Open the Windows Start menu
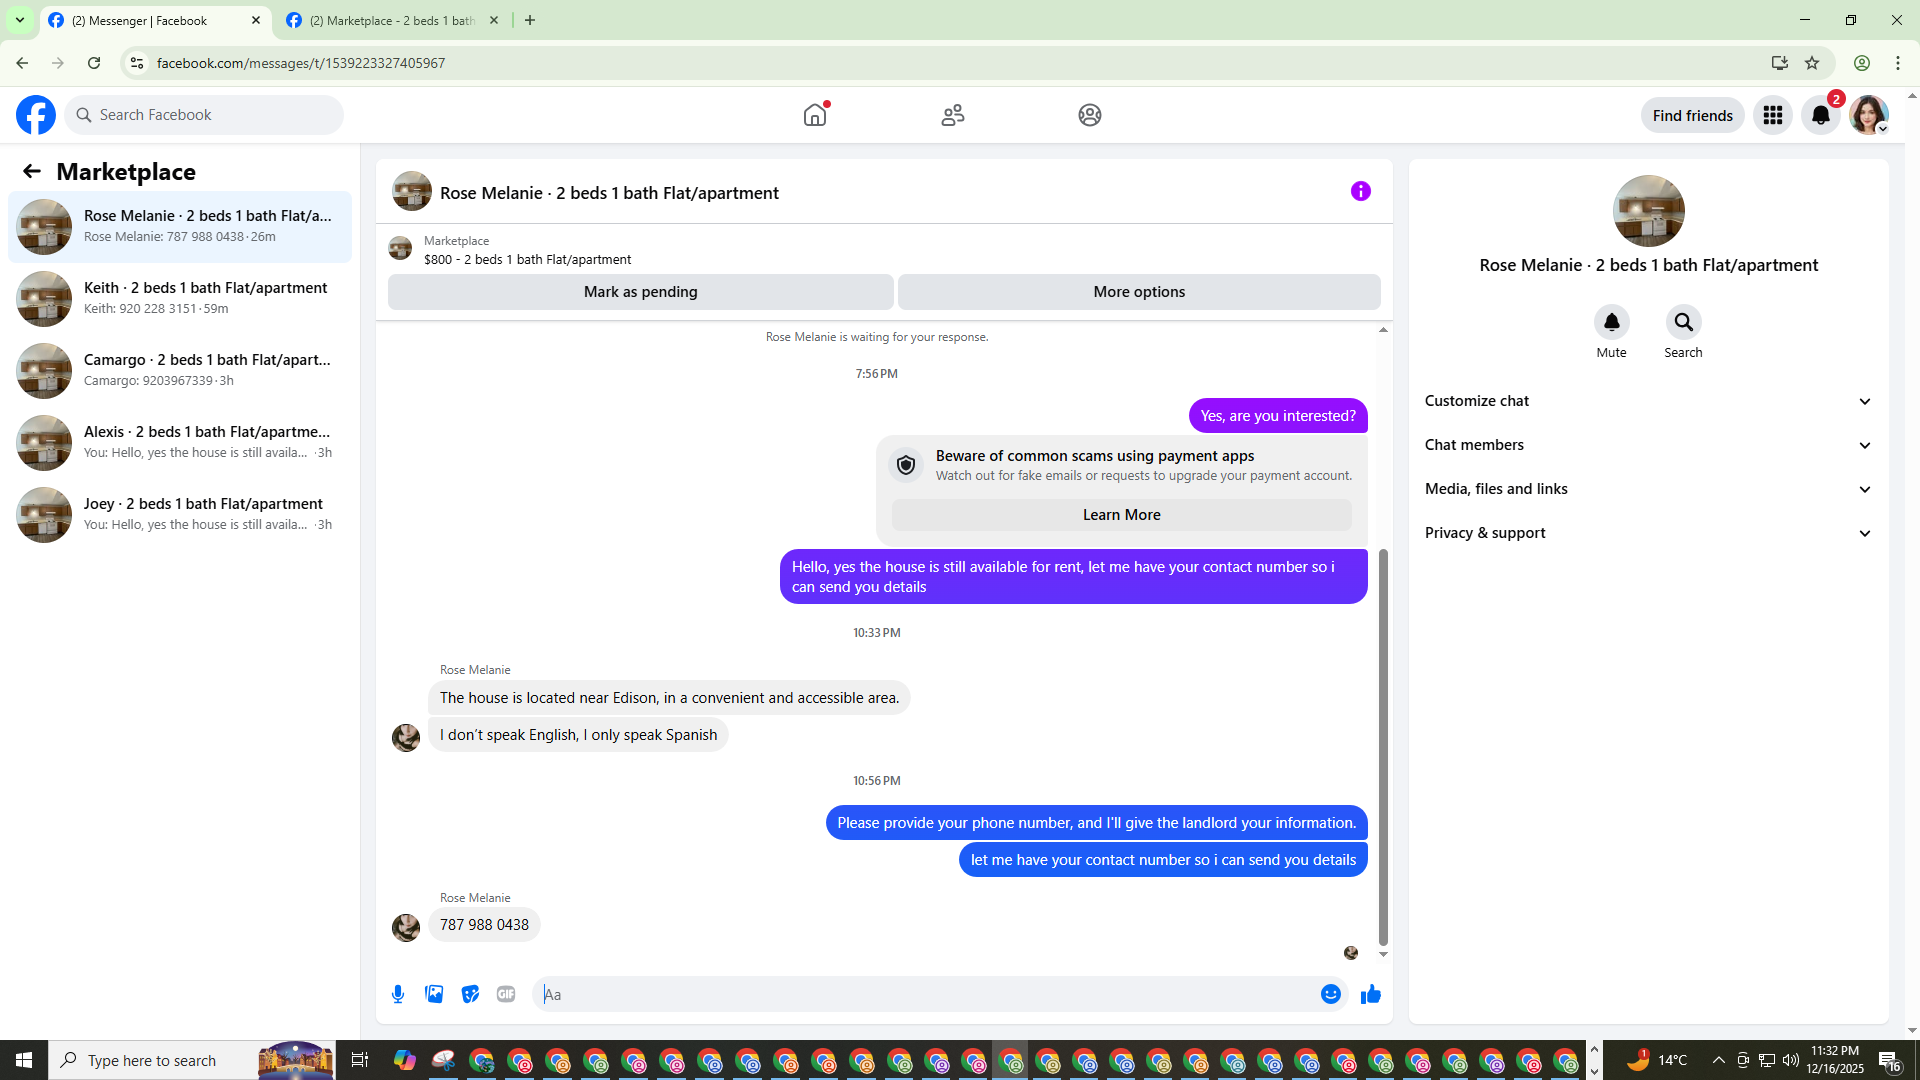This screenshot has height=1080, width=1920. [24, 1060]
